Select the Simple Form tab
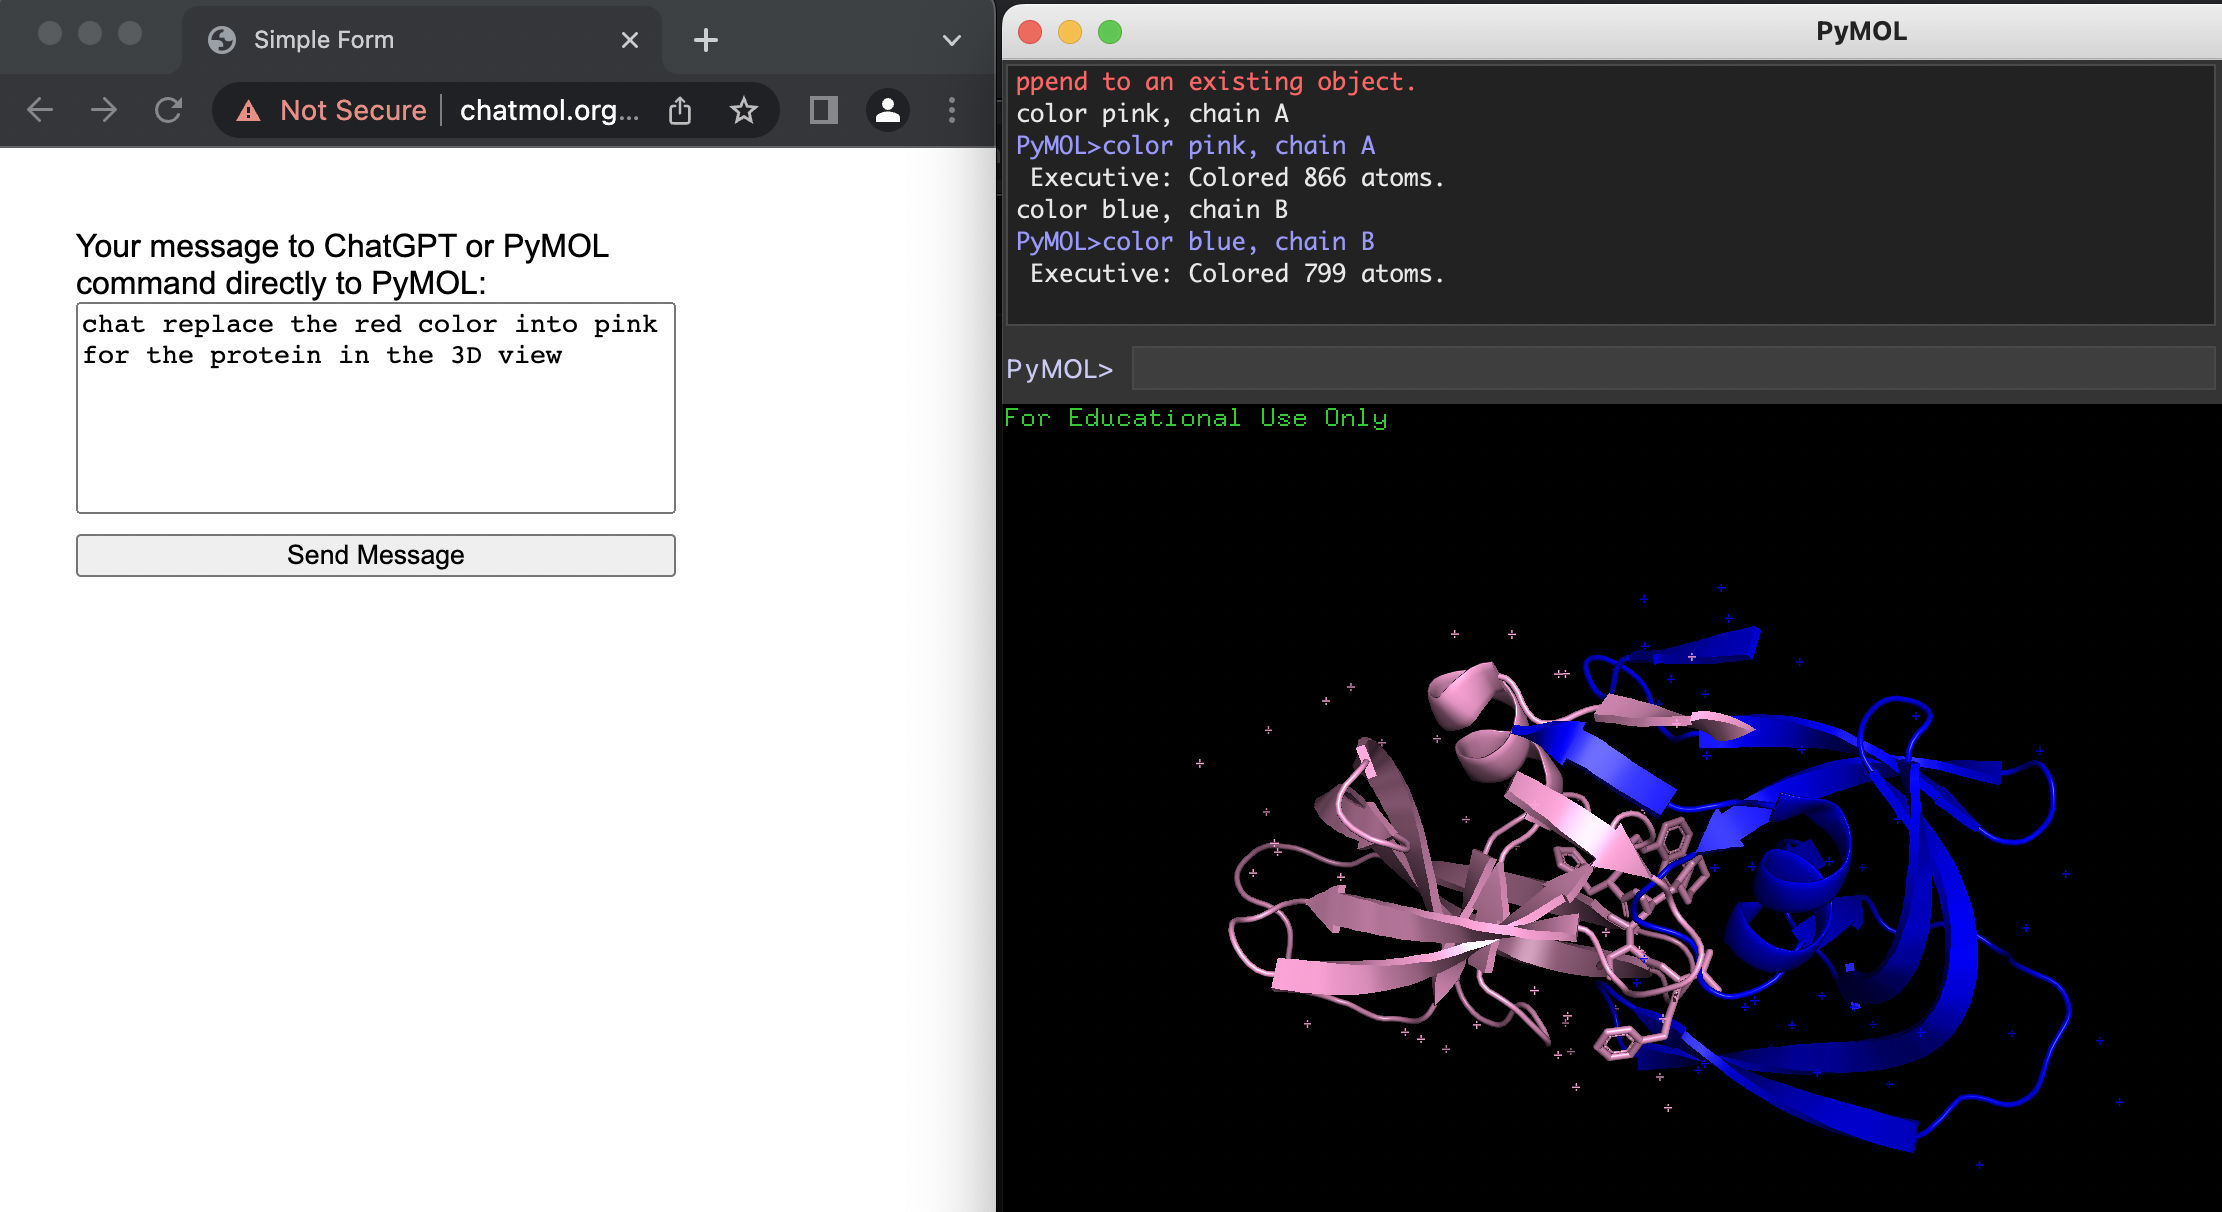Viewport: 2222px width, 1212px height. 421,40
